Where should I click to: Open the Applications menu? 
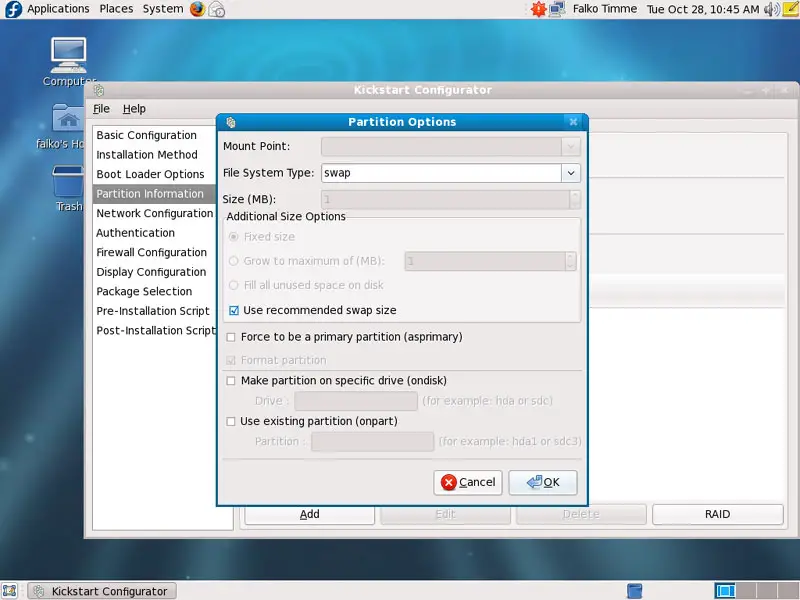(x=58, y=9)
